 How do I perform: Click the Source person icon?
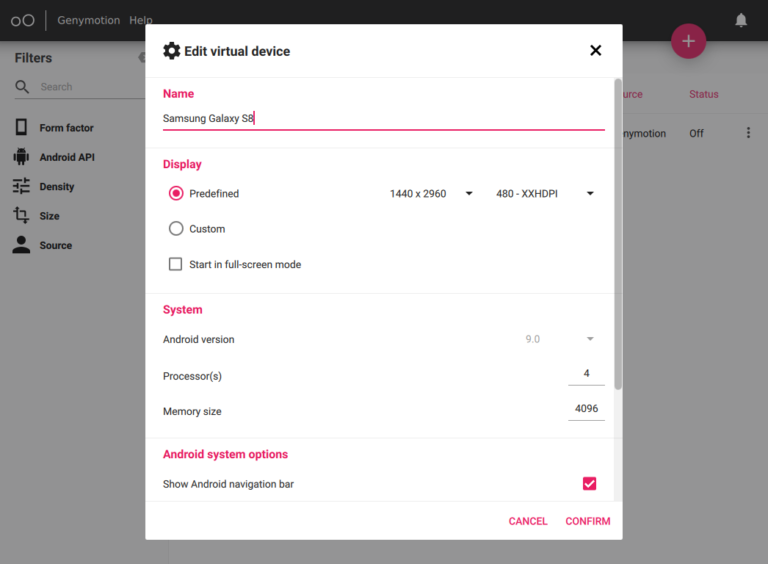pos(21,245)
